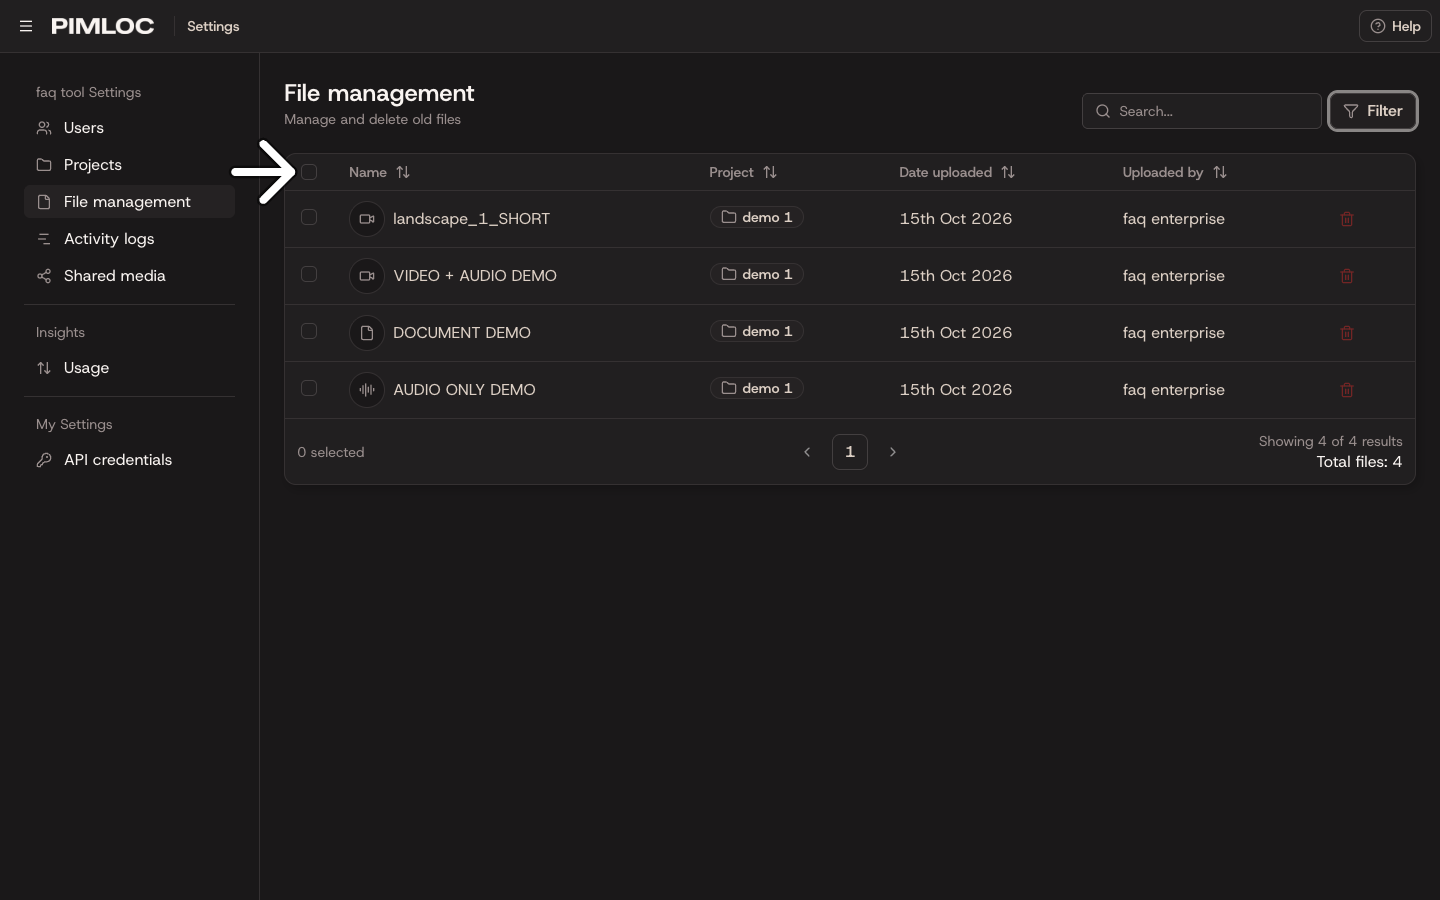The height and width of the screenshot is (900, 1440).
Task: Click the AUDIO ONLY DEMO file name
Action: coord(464,390)
